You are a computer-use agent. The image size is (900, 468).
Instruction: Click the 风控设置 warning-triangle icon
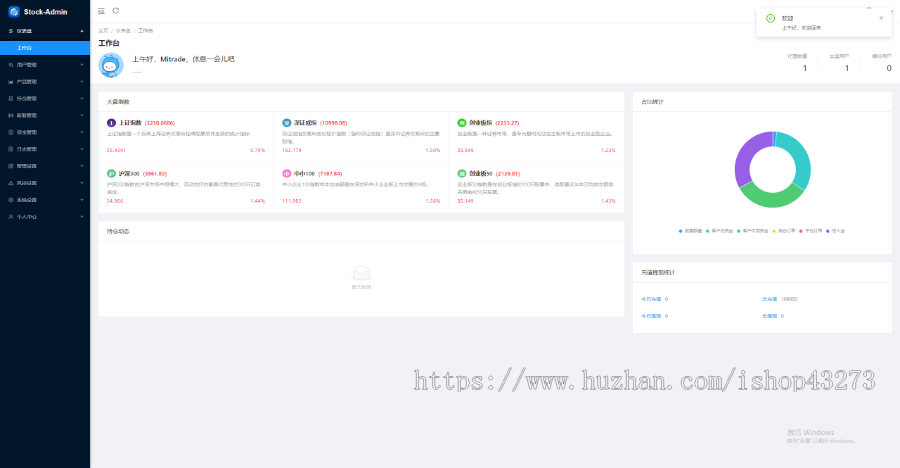11,183
